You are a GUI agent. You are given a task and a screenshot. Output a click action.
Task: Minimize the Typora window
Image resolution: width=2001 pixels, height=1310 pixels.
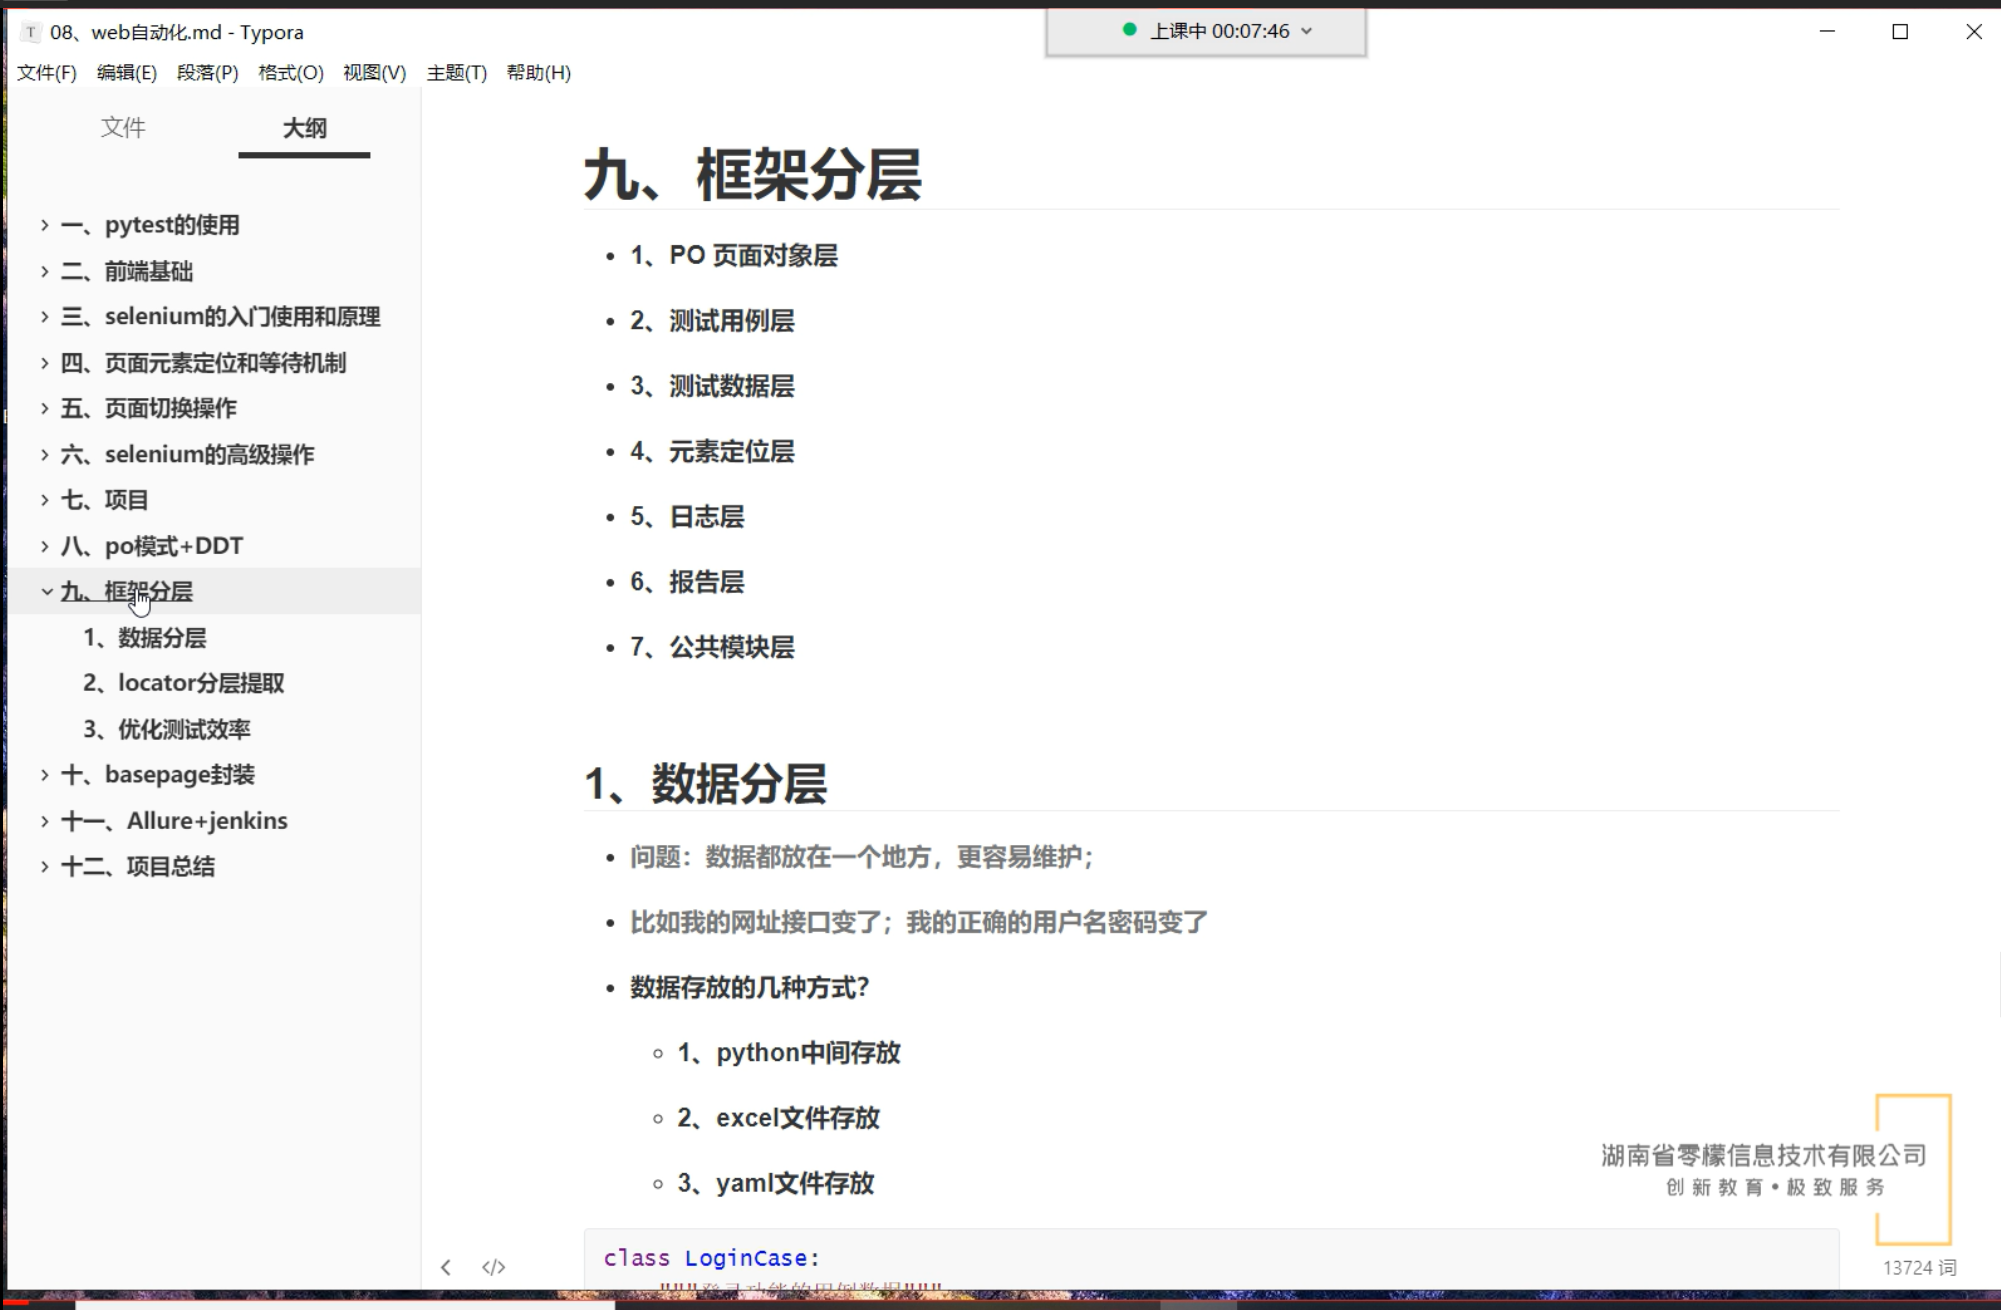coord(1827,32)
